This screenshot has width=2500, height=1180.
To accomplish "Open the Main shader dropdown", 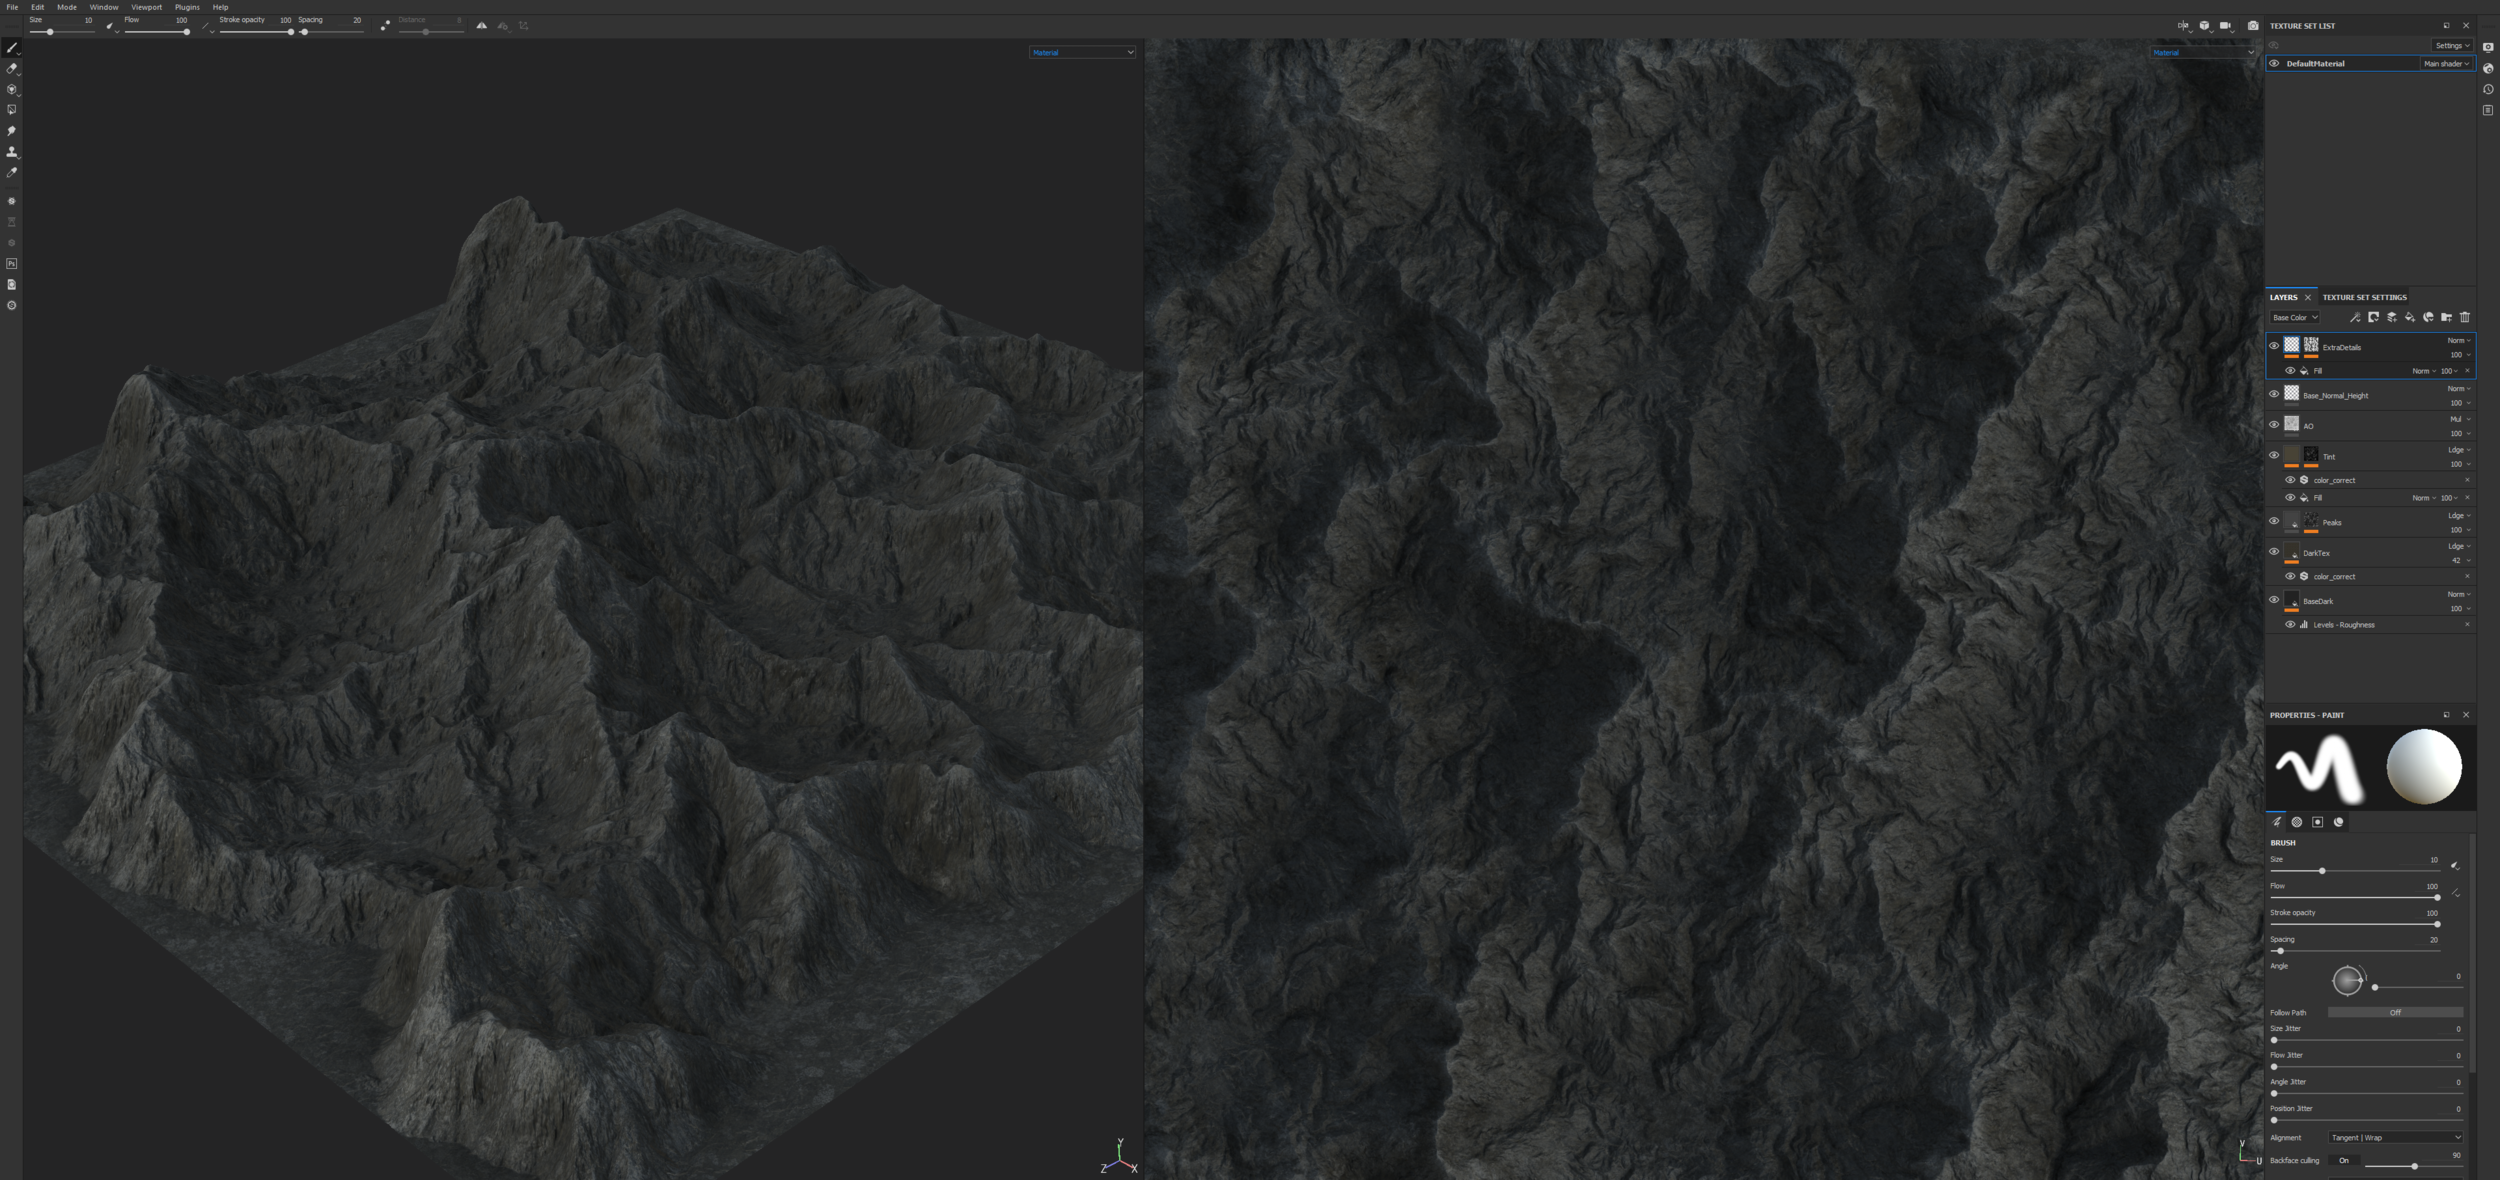I will [x=2446, y=64].
